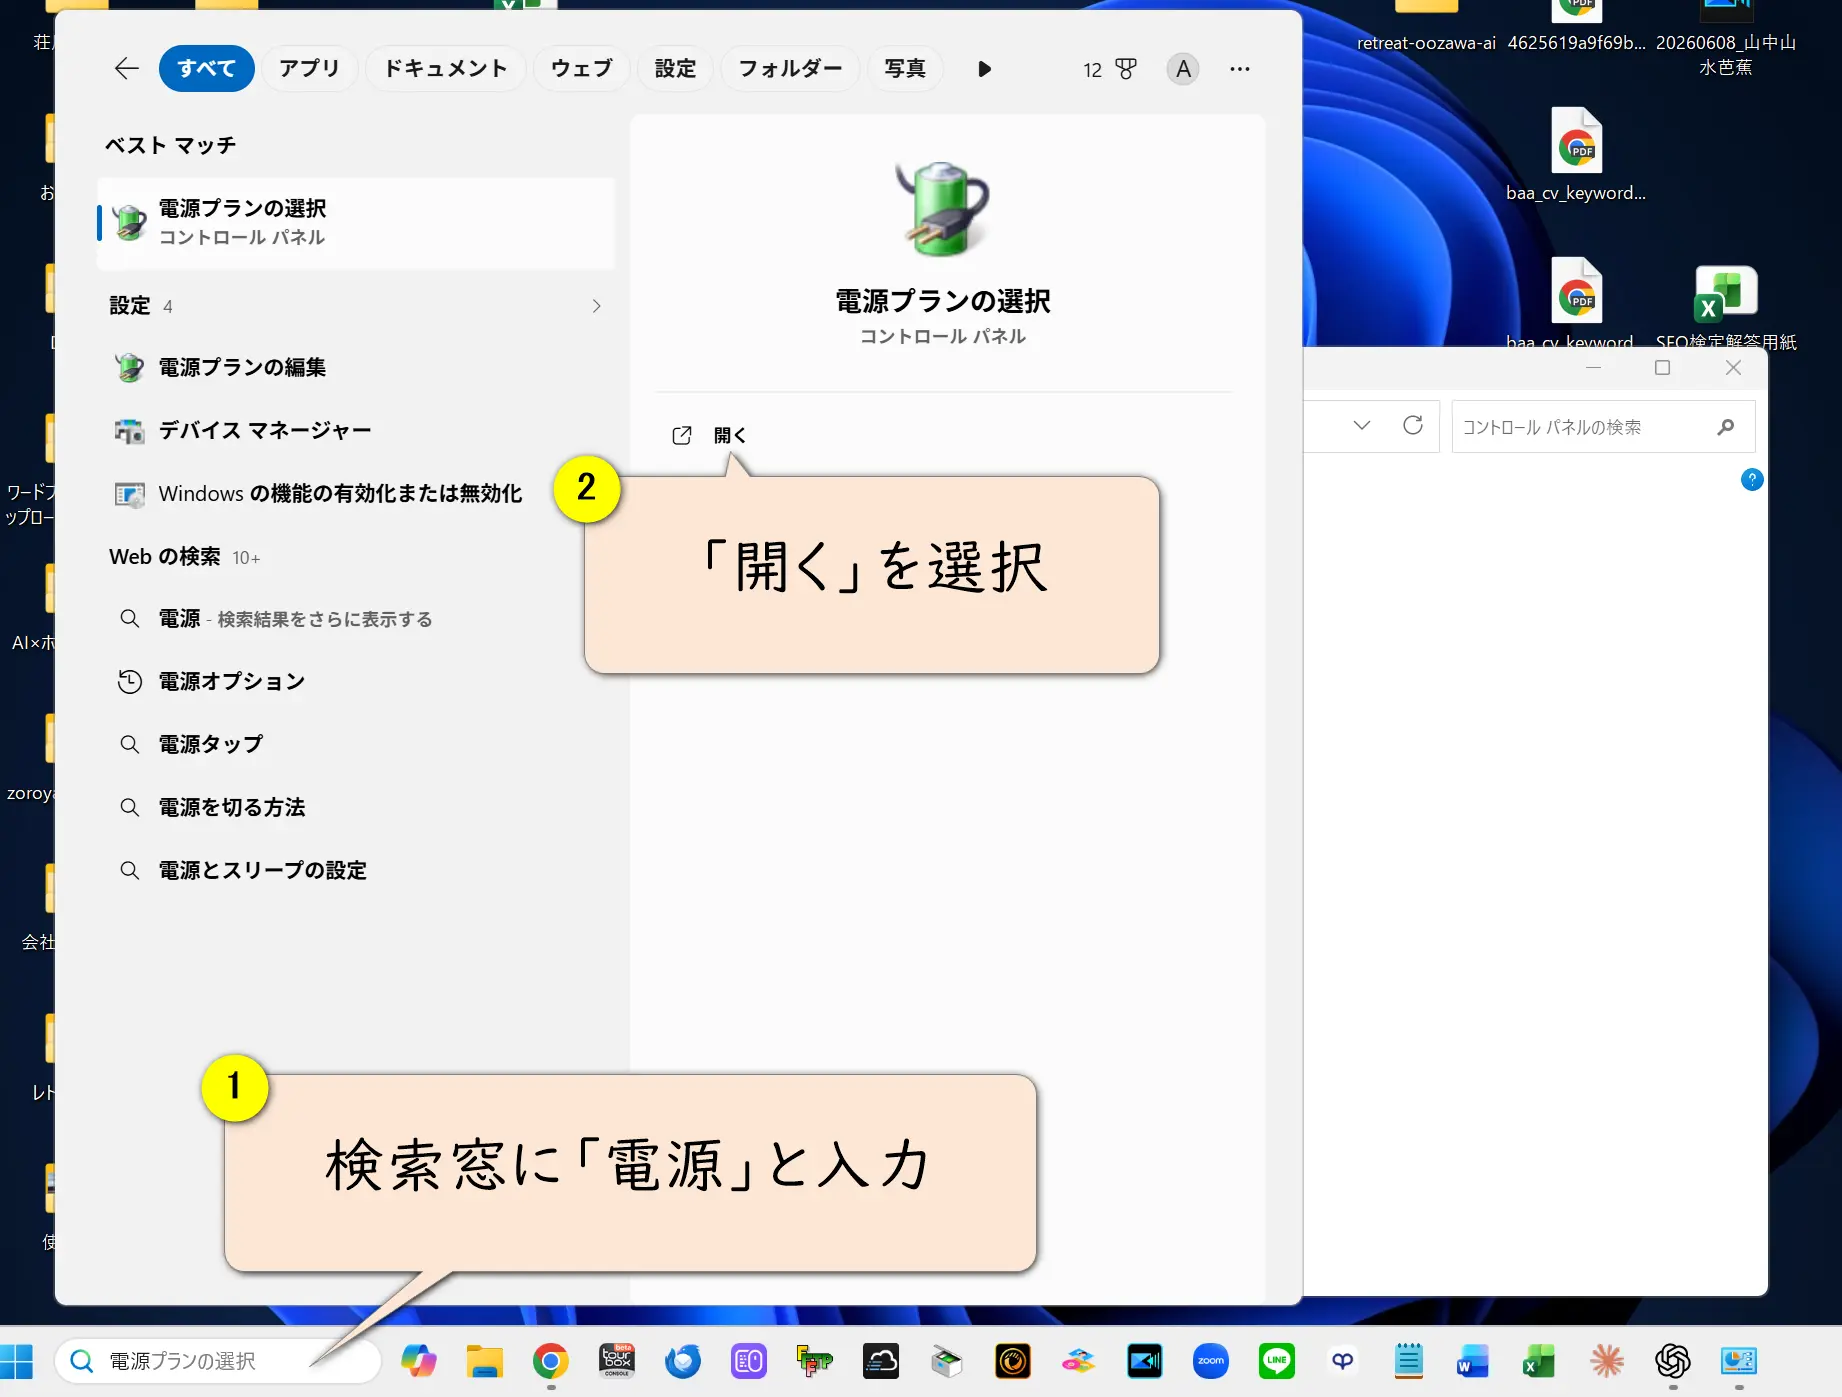Open Thunderbird from the taskbar

coord(682,1361)
